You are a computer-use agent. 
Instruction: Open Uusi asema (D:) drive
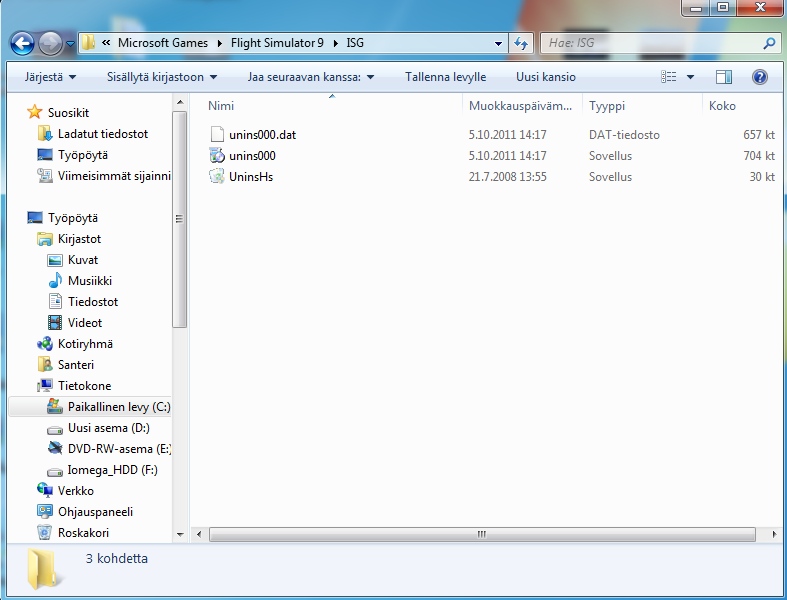point(108,428)
